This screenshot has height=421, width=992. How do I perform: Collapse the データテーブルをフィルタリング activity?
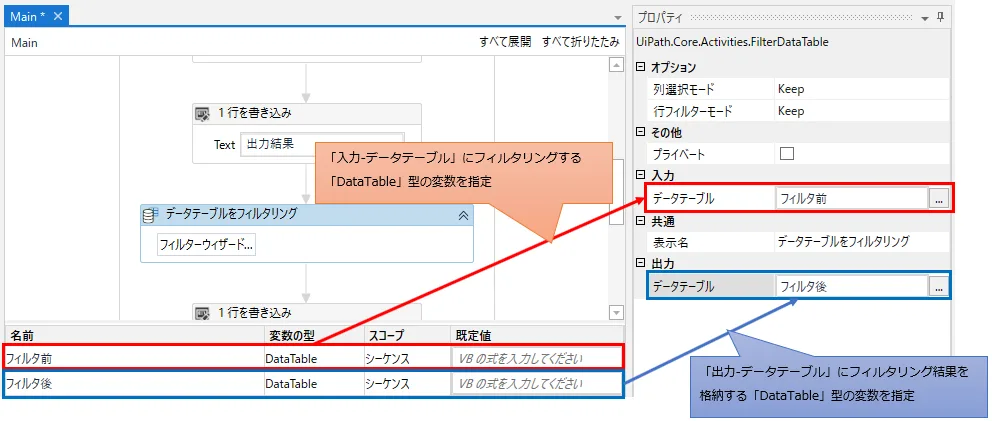click(x=463, y=215)
